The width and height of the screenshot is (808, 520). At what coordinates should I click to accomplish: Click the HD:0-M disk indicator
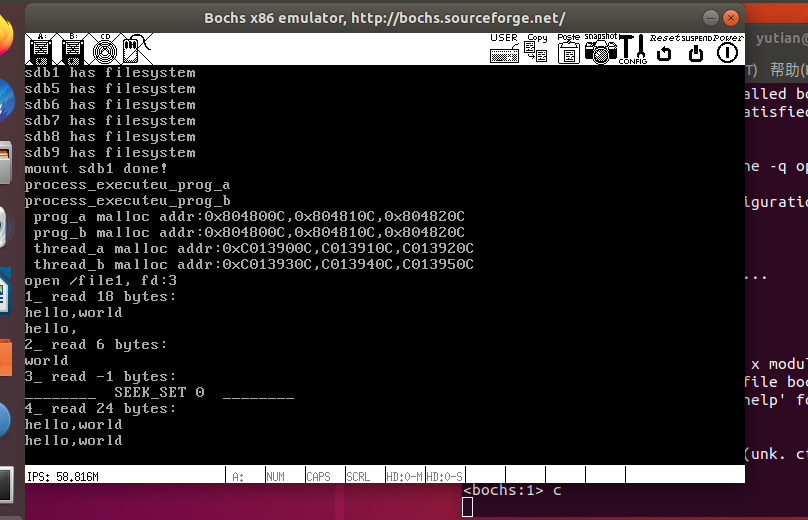coord(404,476)
